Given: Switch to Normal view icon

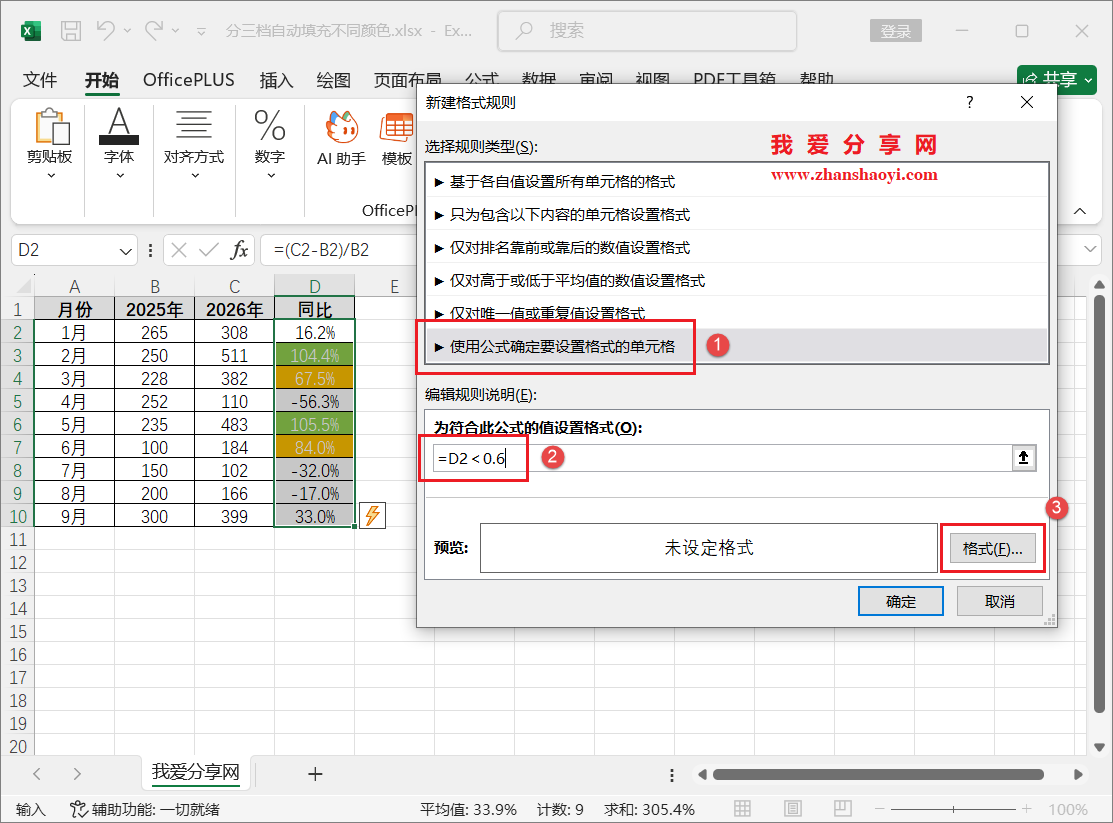Looking at the screenshot, I should 742,808.
